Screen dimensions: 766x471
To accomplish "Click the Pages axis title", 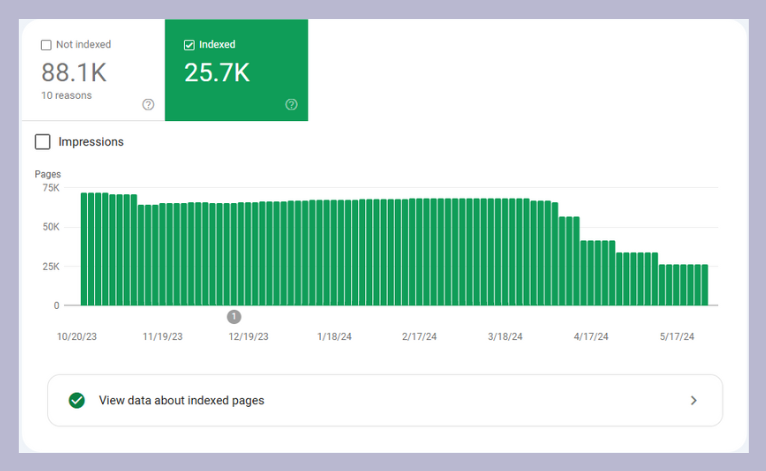I will (48, 174).
